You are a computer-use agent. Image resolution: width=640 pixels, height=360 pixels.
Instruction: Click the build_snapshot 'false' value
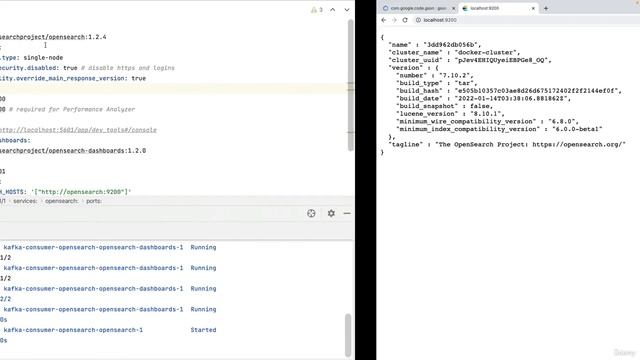(481, 106)
